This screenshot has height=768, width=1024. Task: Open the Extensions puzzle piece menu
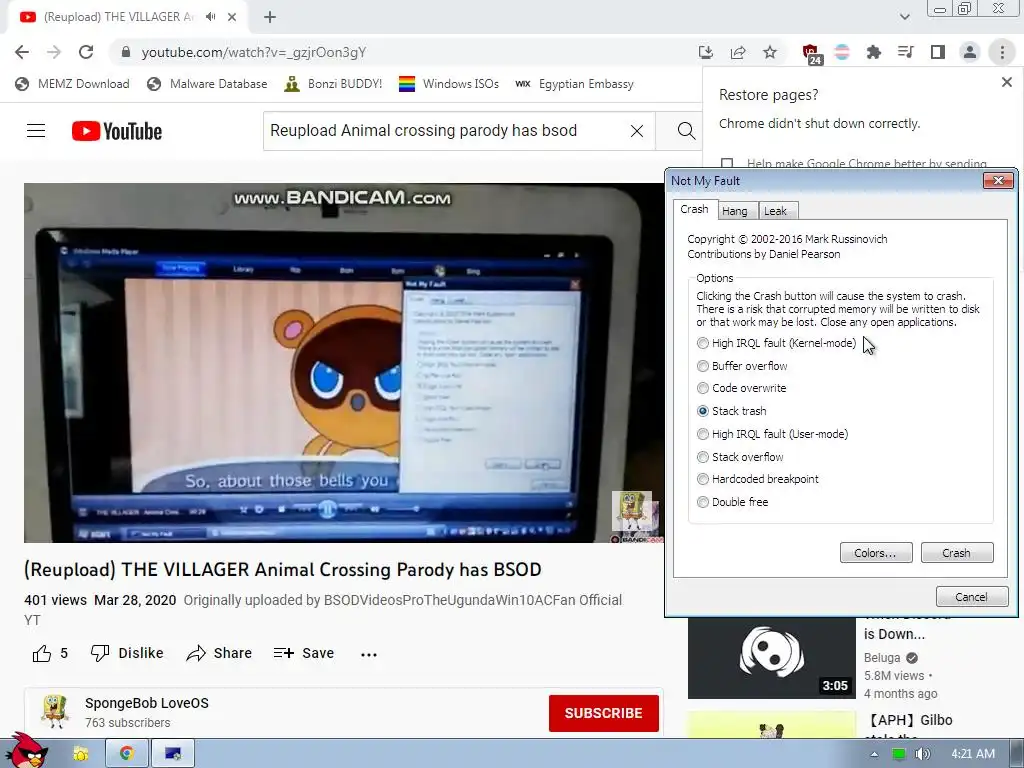click(873, 52)
